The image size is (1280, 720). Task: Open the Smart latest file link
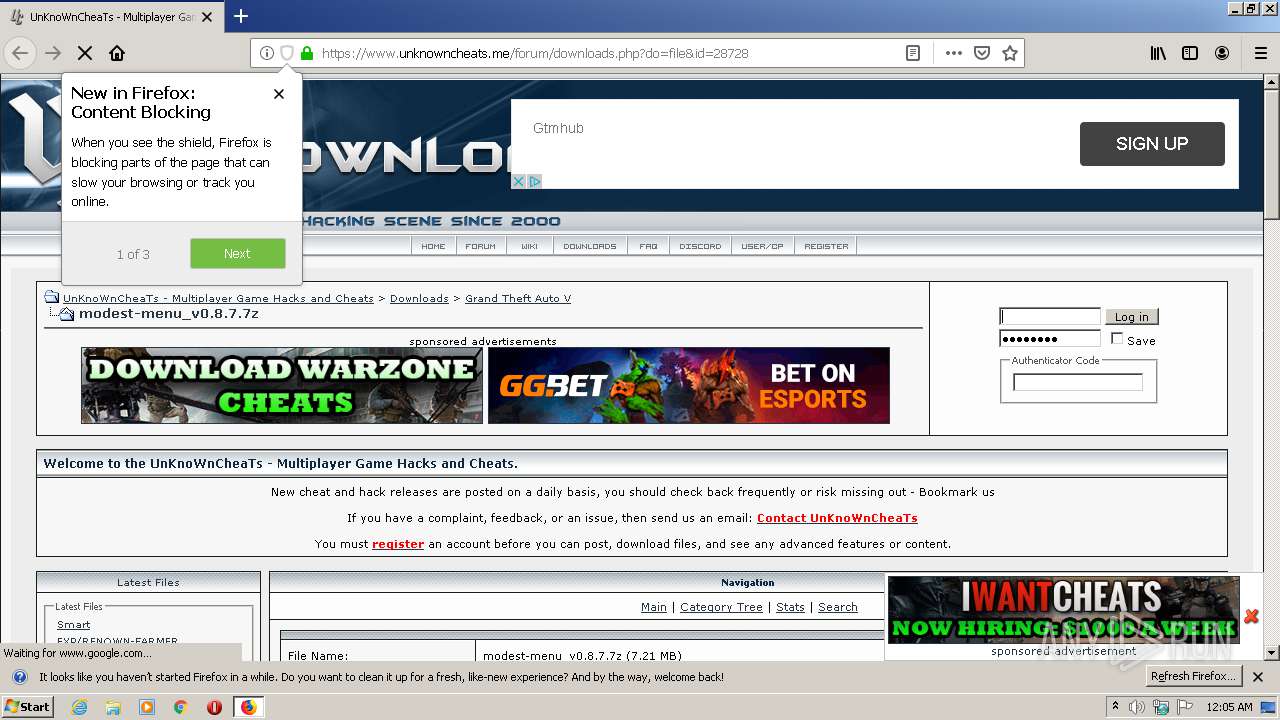click(74, 625)
